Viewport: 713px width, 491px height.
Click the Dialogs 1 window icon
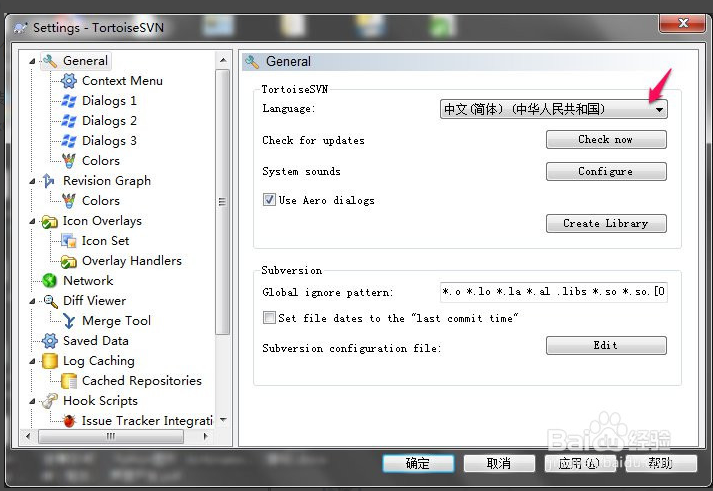coord(69,101)
